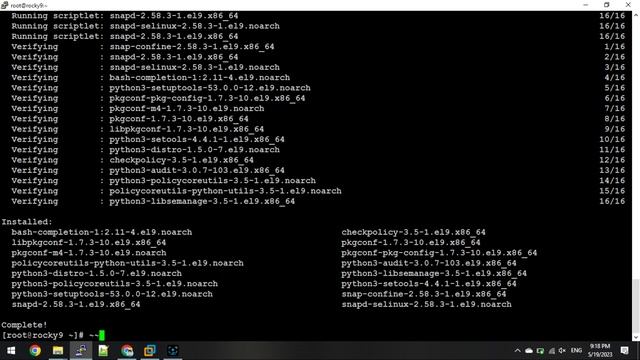Open the clock showing 9:18 PM

(x=600, y=351)
